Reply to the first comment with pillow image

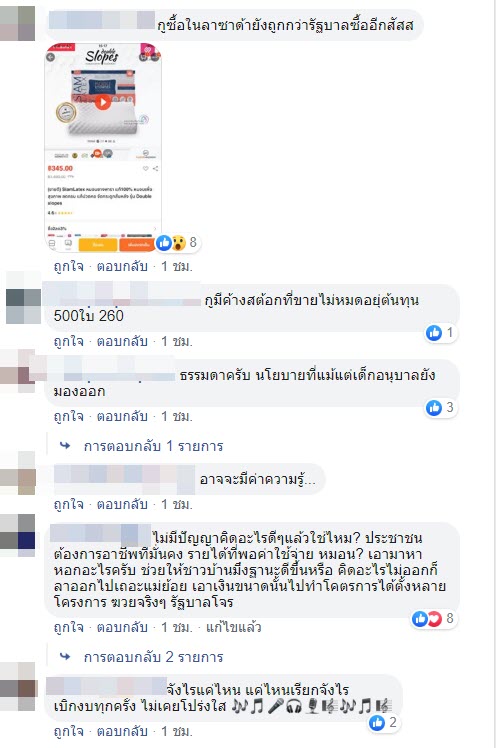122,266
